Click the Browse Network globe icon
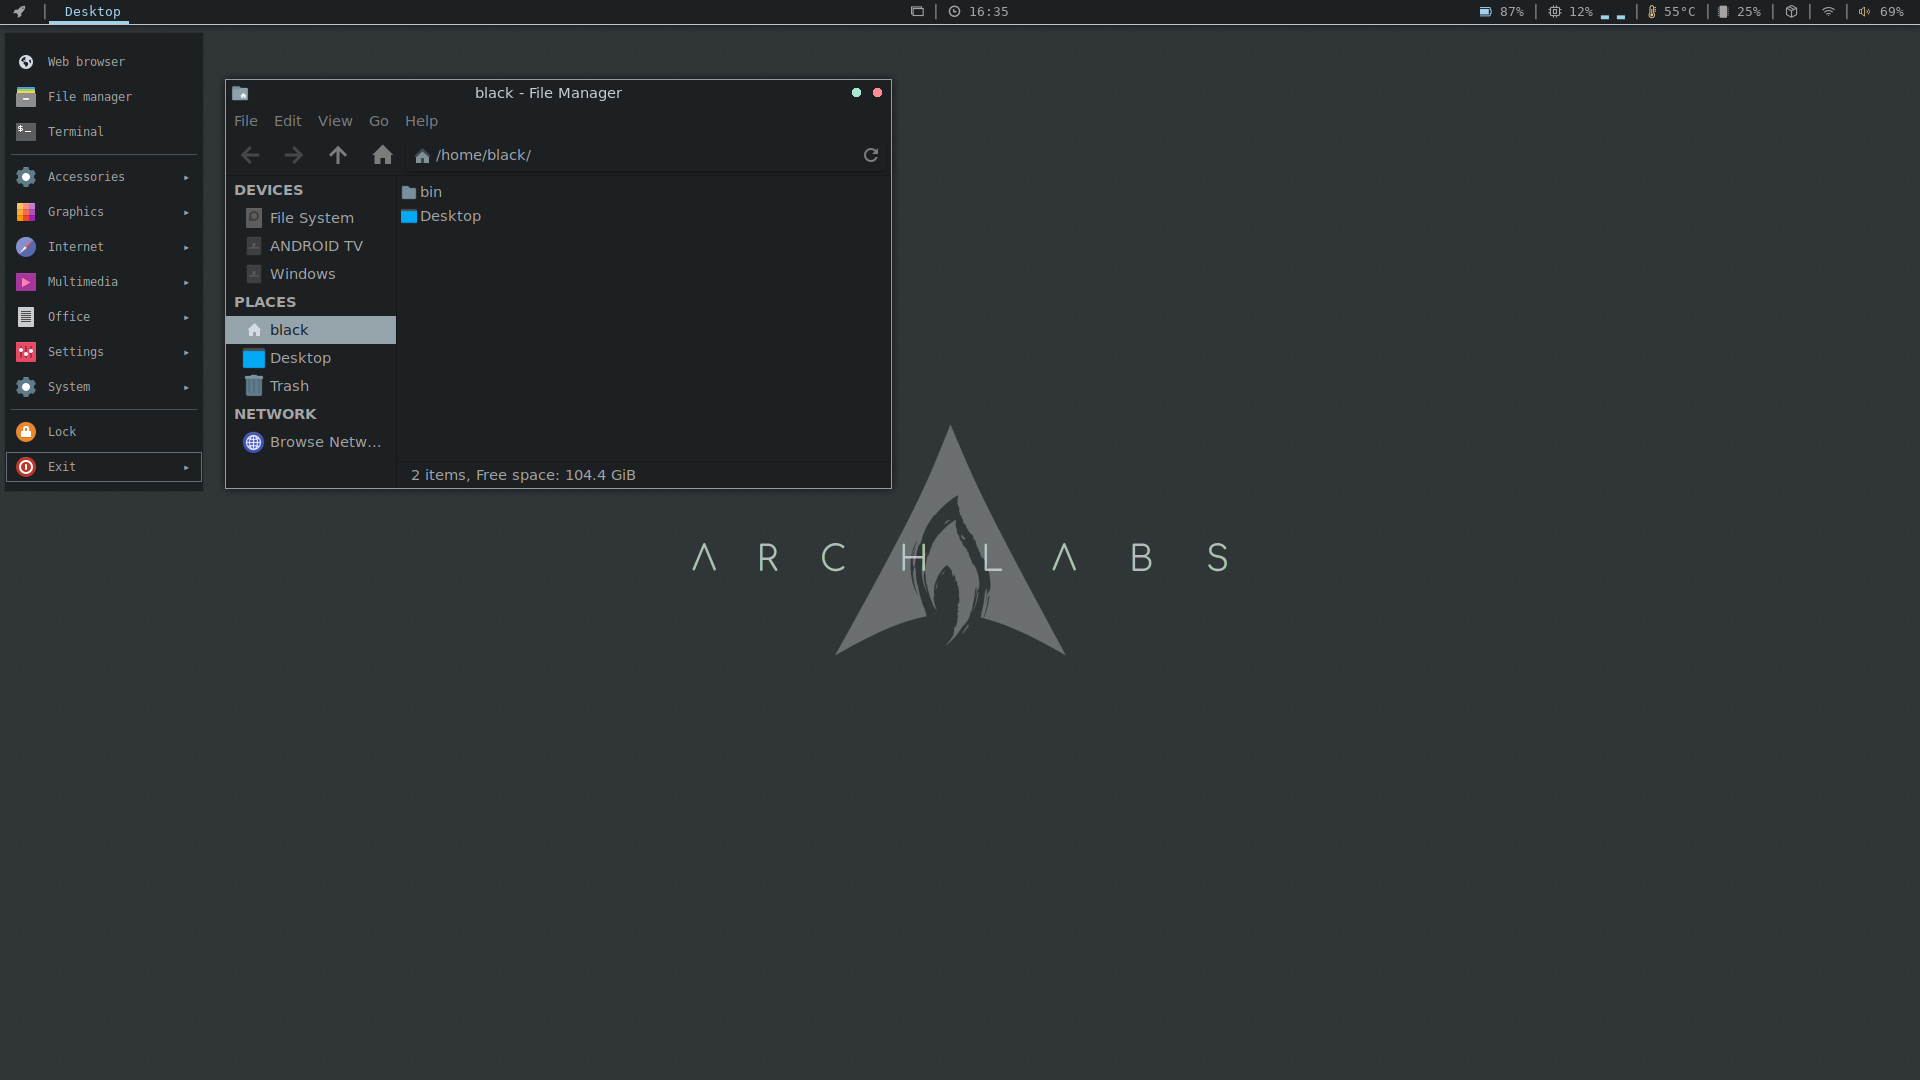 pyautogui.click(x=254, y=442)
